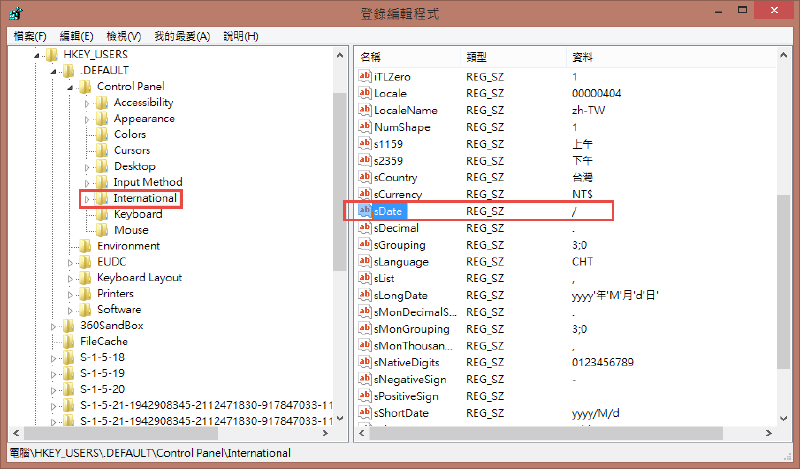The image size is (800, 469).
Task: Select the sShortDate value entry
Action: click(x=401, y=414)
